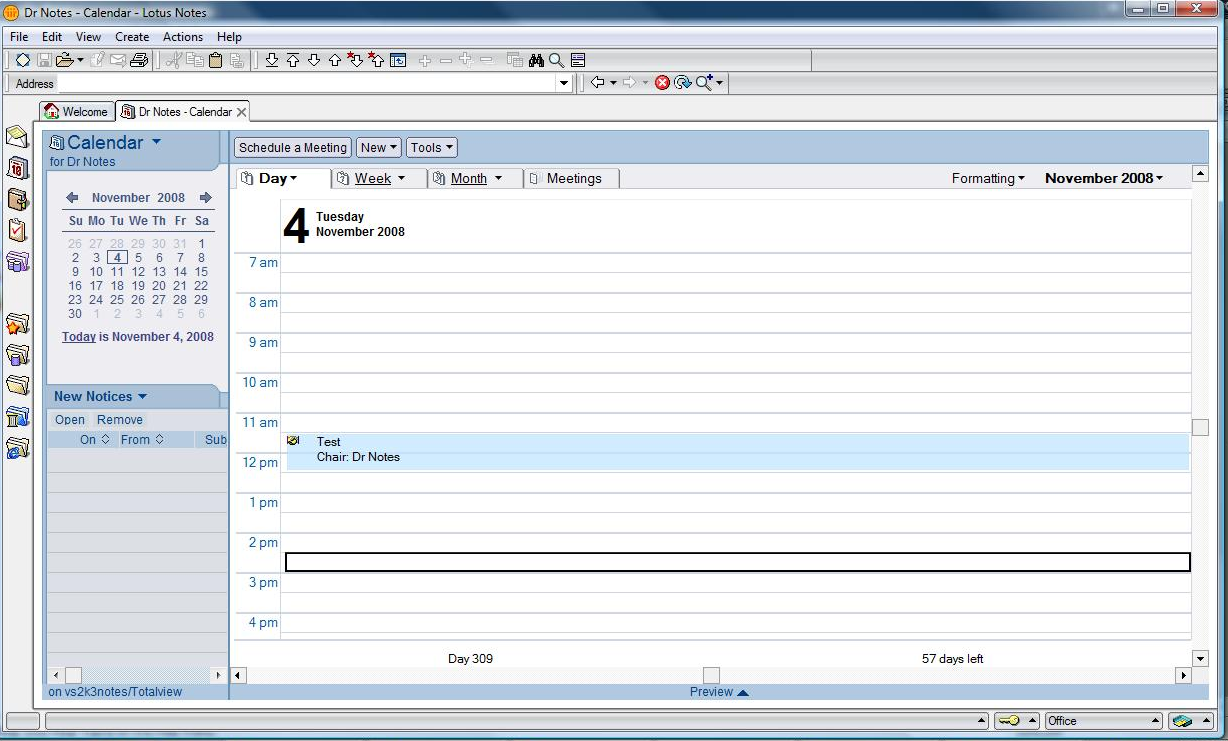Click the Previous Unread starred arrow icon

(376, 60)
